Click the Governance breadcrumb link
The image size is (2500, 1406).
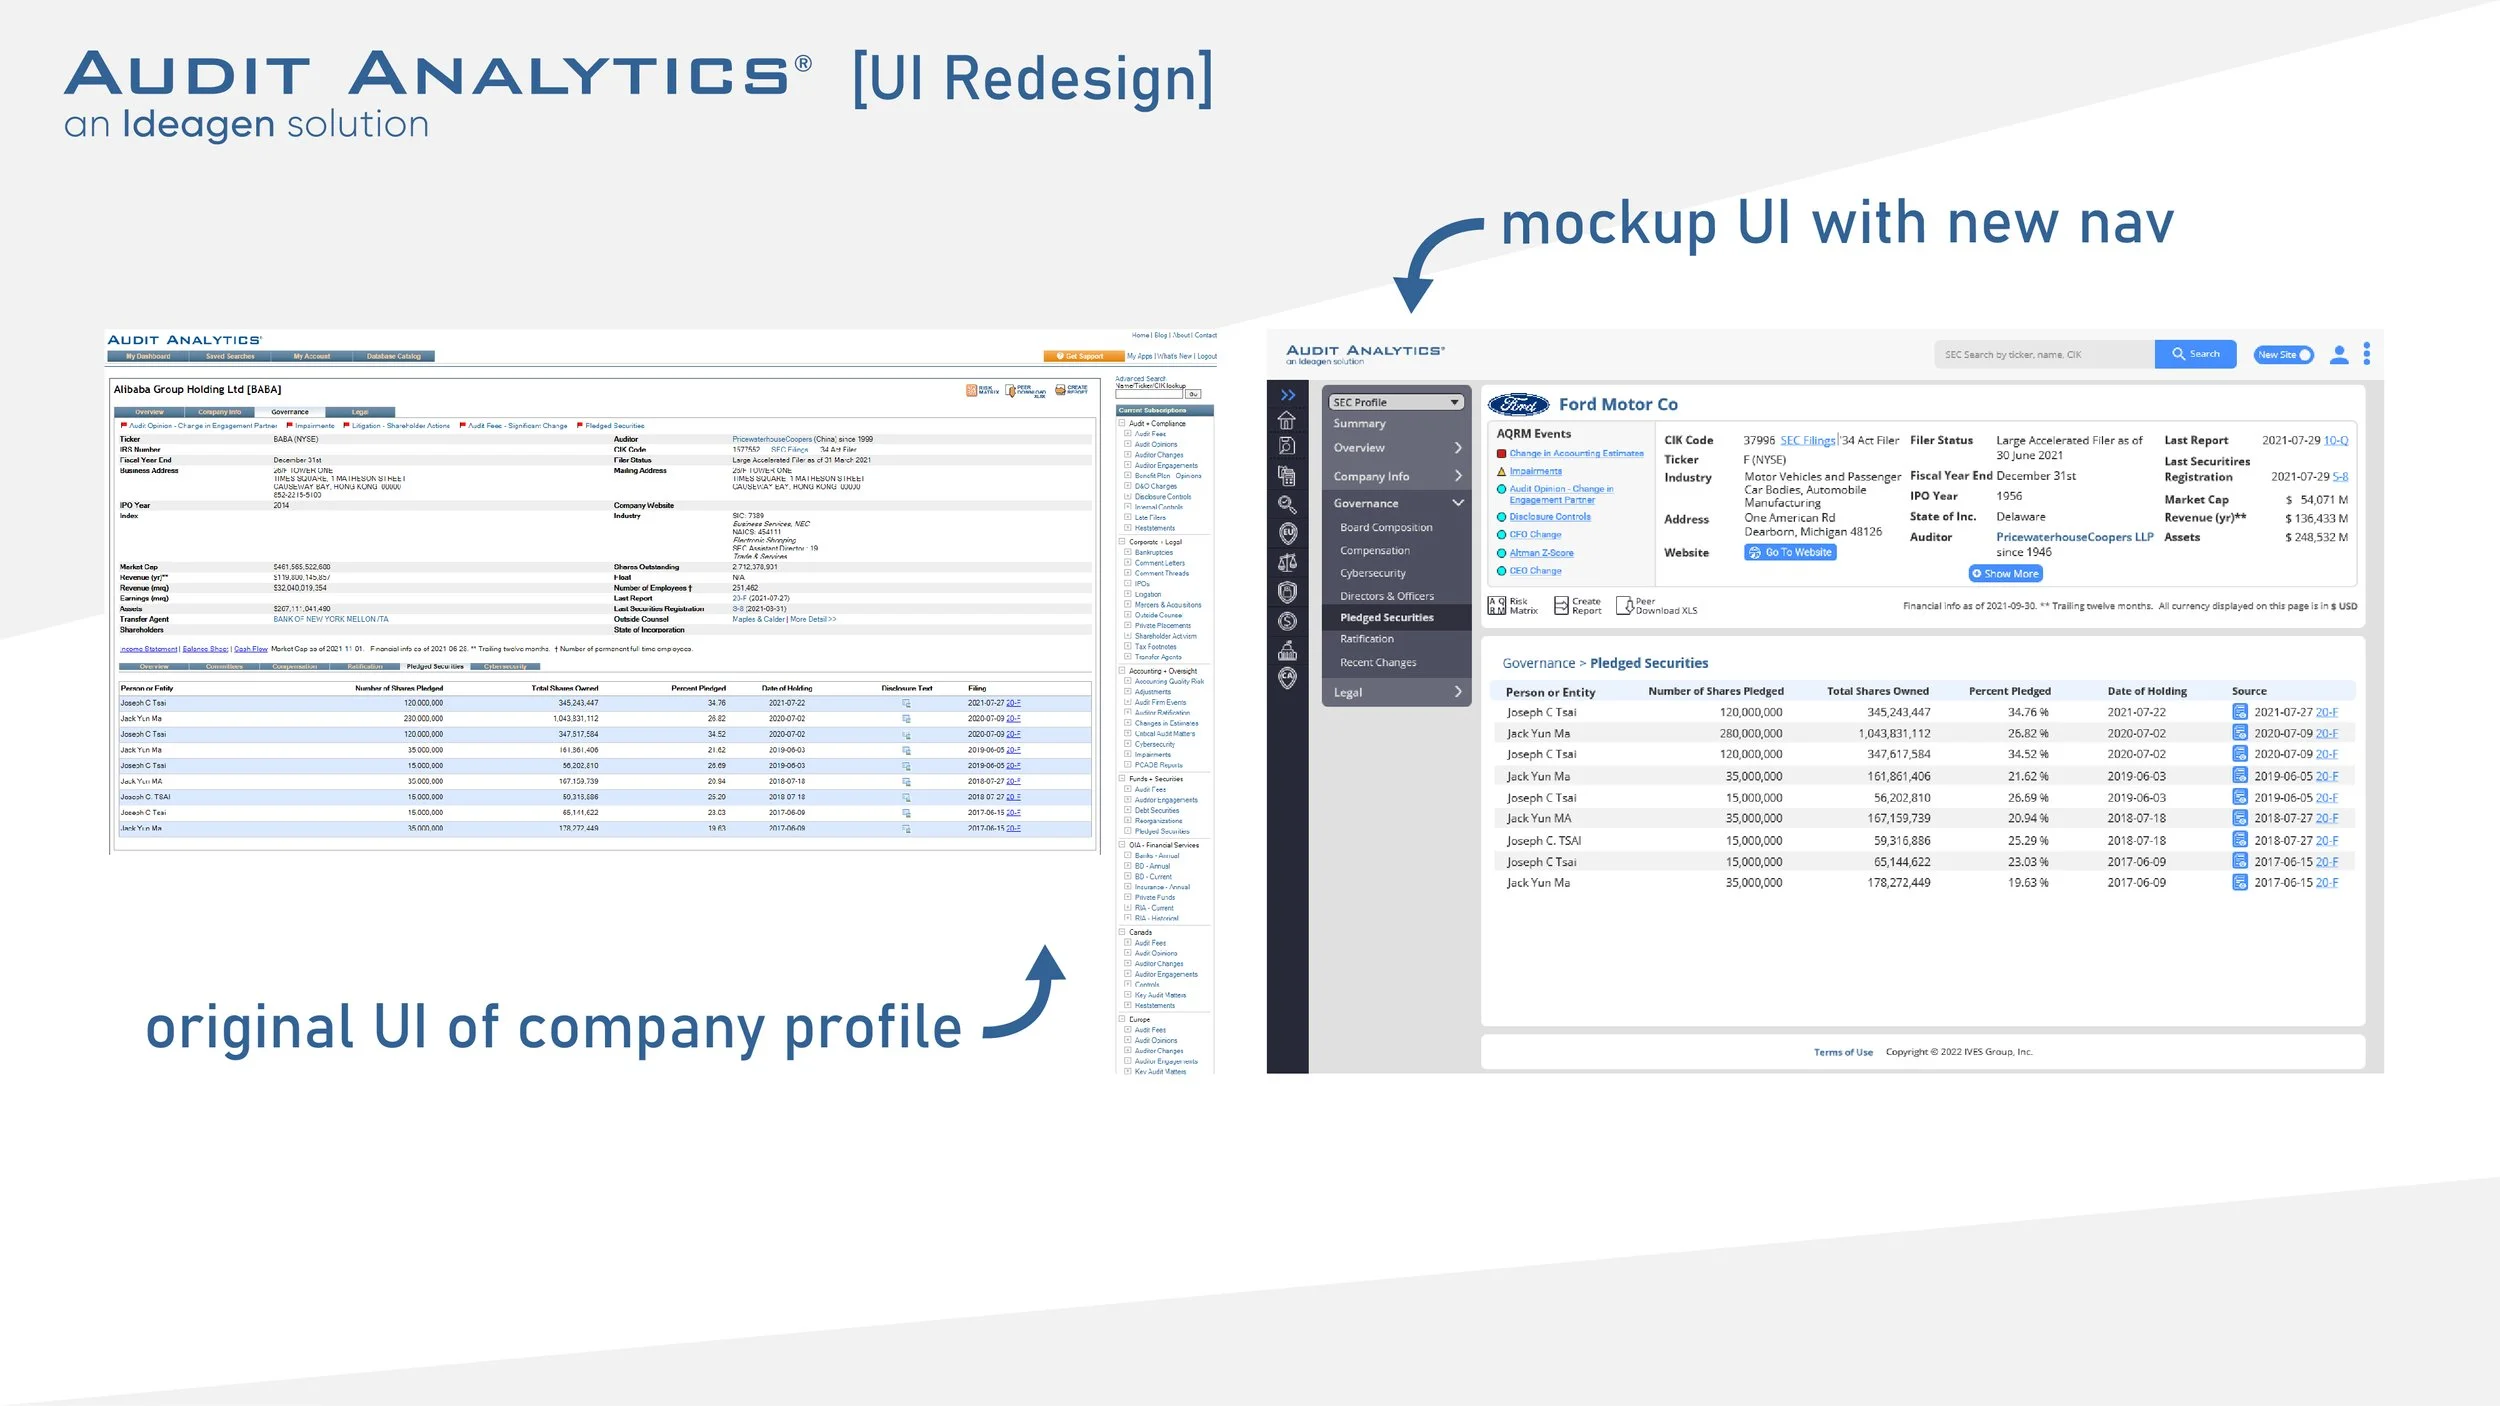point(1538,663)
